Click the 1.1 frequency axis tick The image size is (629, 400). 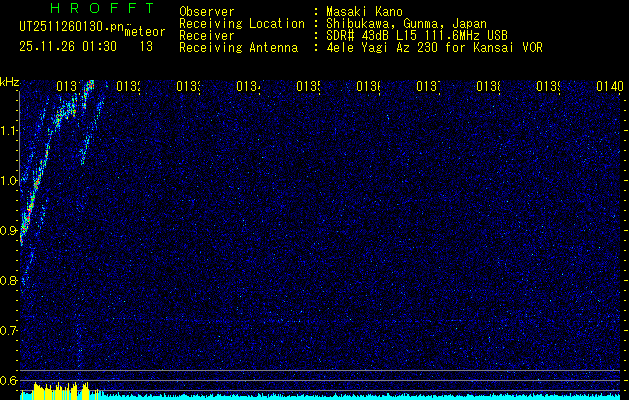pos(9,131)
